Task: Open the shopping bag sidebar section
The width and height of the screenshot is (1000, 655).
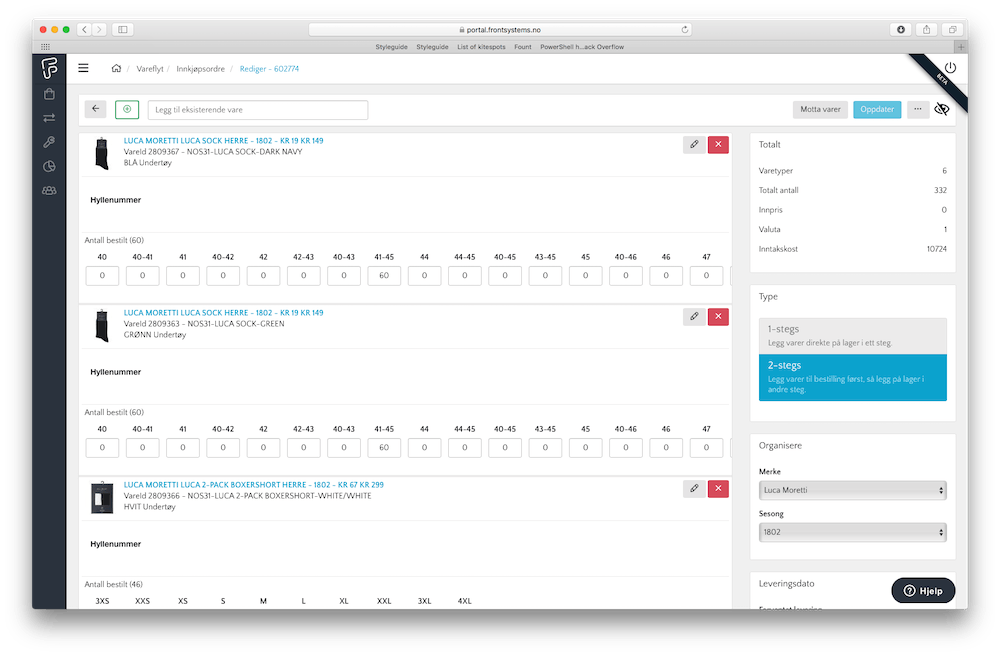Action: coord(49,94)
